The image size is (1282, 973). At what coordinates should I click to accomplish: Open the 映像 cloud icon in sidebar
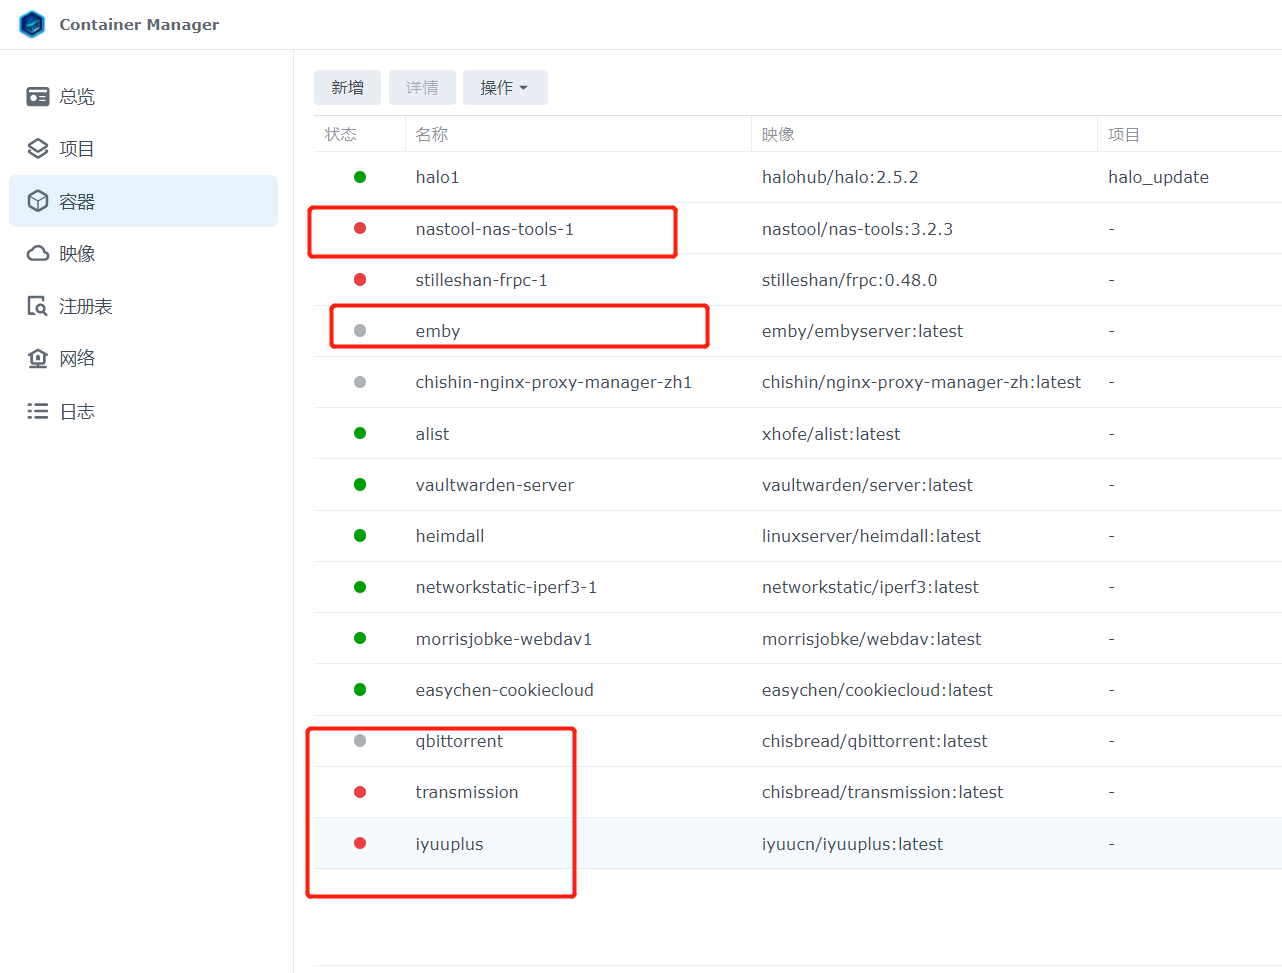tap(38, 253)
